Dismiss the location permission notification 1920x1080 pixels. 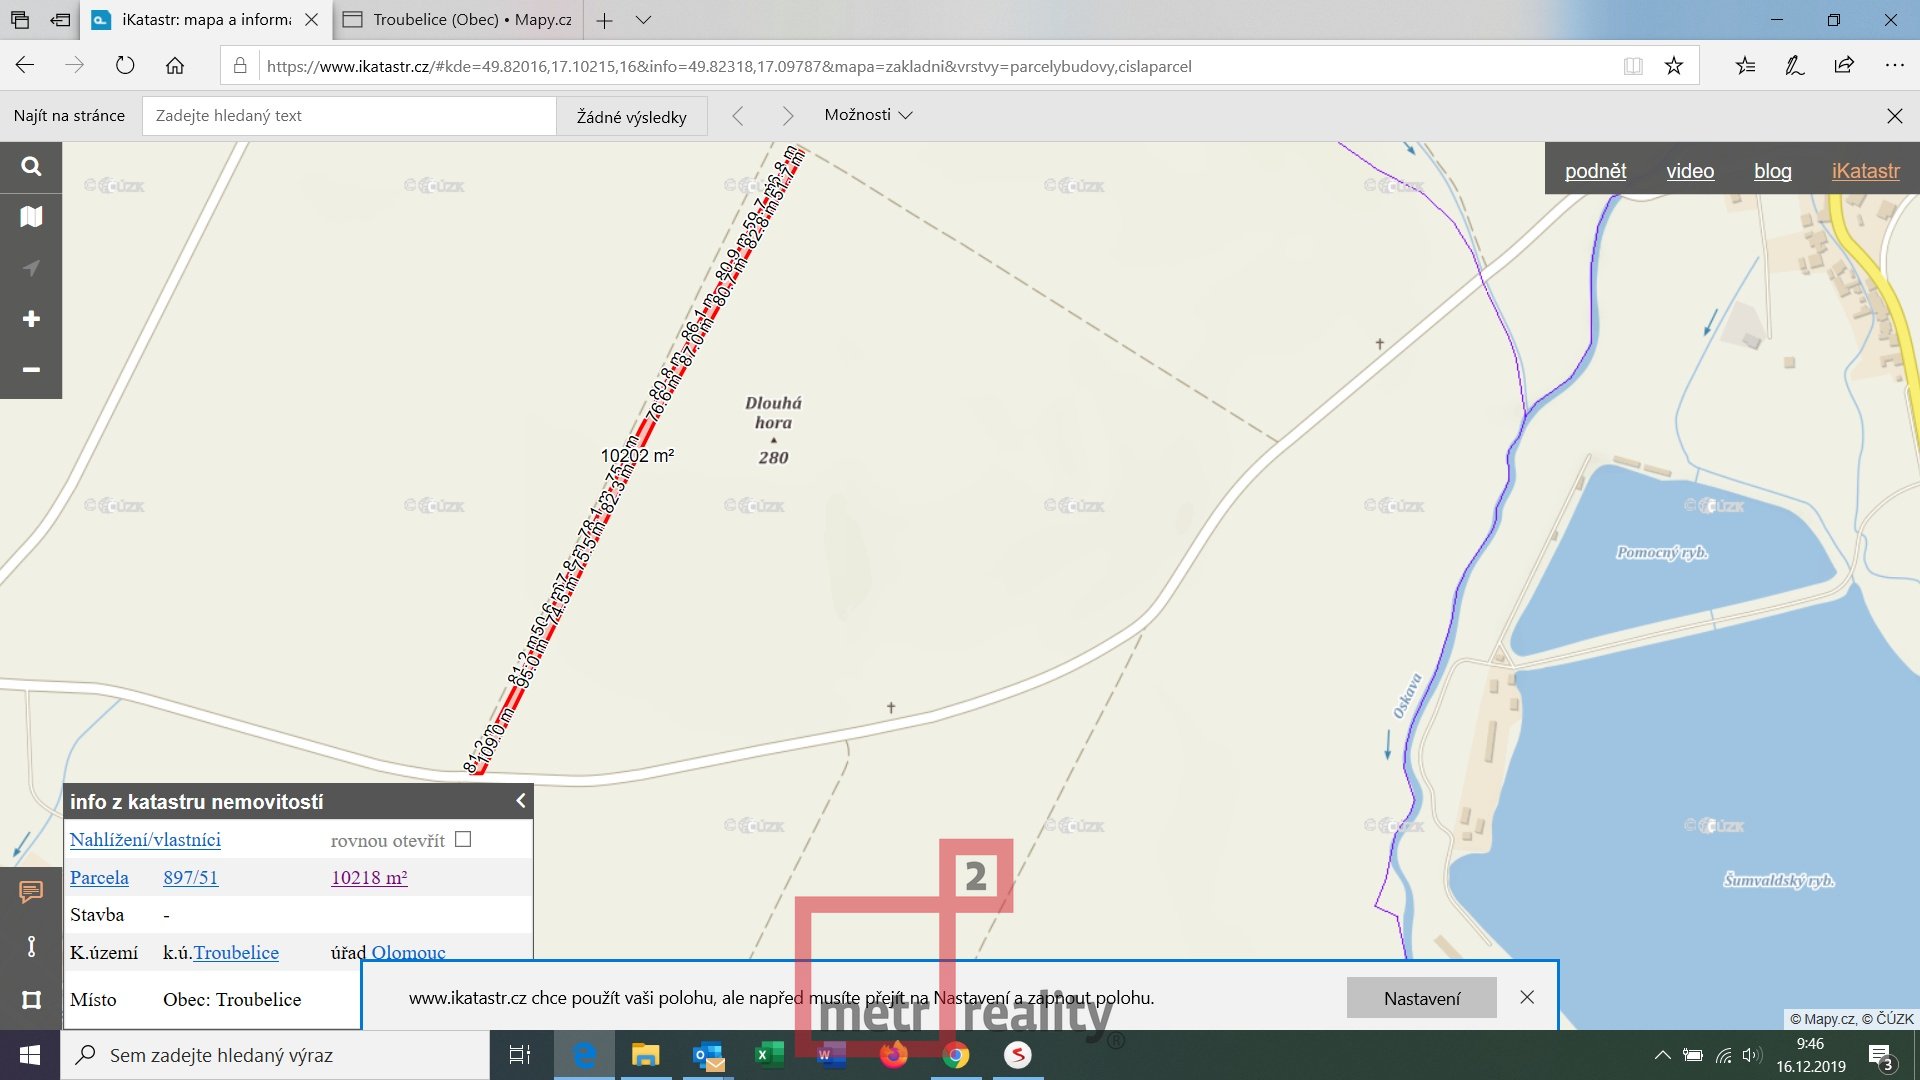tap(1527, 997)
